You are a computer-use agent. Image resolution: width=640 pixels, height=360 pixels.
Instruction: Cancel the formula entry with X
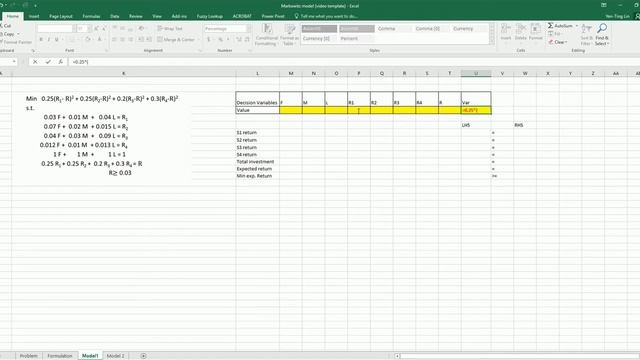35,62
